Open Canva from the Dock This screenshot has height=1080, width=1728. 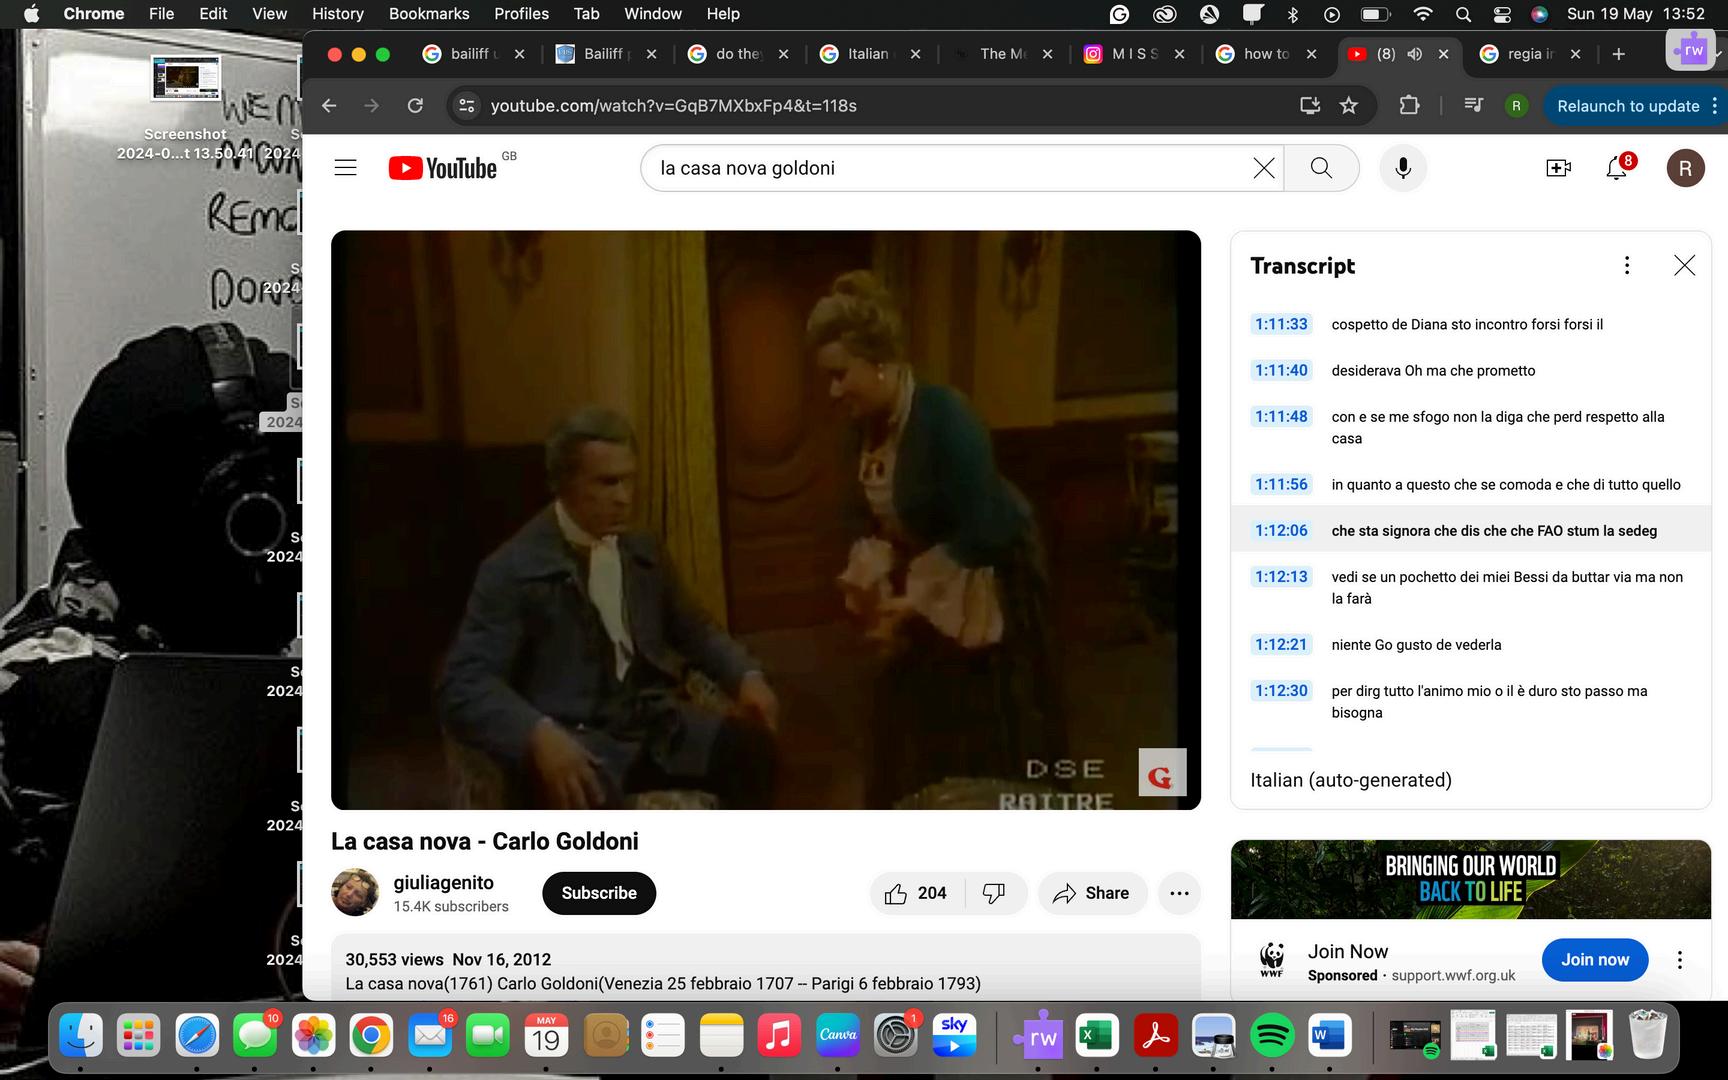(837, 1036)
